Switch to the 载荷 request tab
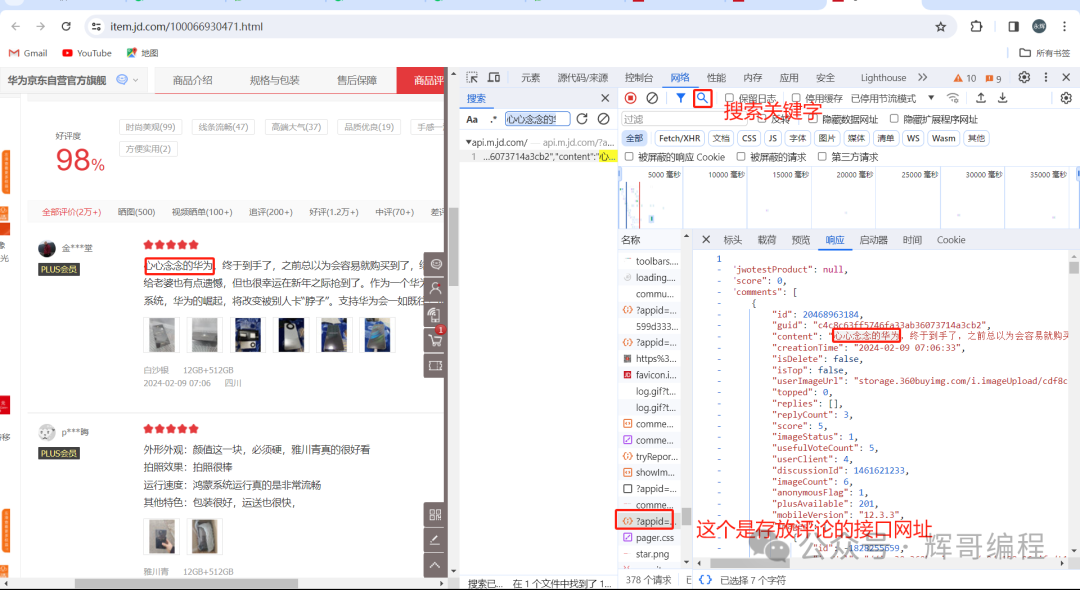The image size is (1080, 590). [767, 240]
